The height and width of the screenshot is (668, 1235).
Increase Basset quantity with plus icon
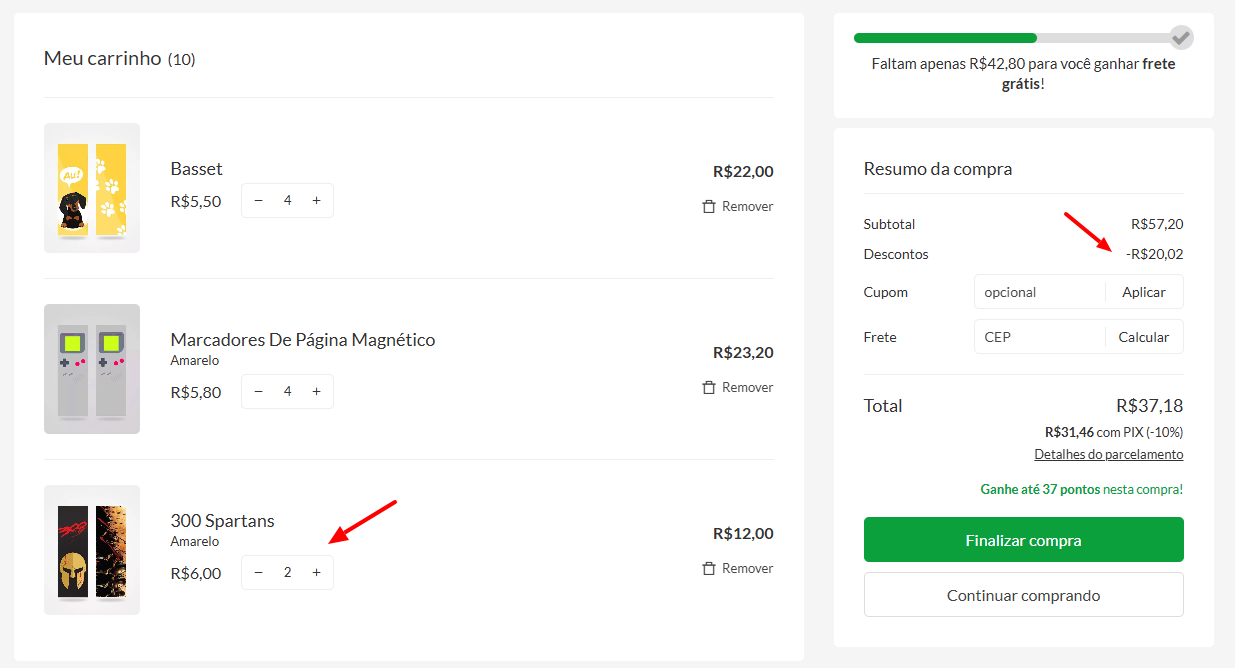316,201
